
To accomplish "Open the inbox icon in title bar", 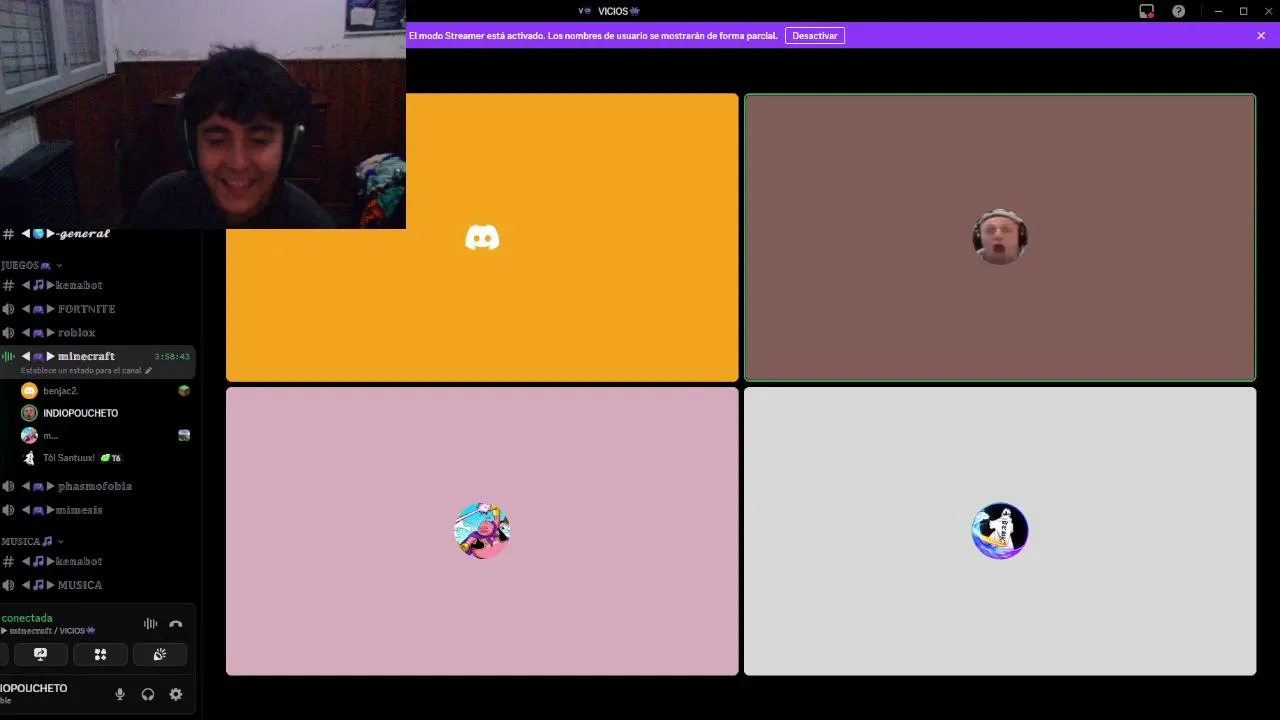I will pos(1147,11).
